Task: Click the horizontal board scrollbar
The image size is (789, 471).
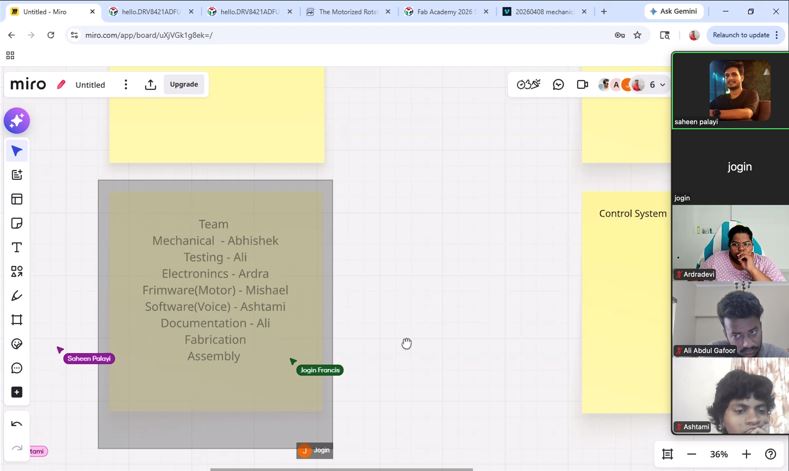Action: click(x=341, y=469)
